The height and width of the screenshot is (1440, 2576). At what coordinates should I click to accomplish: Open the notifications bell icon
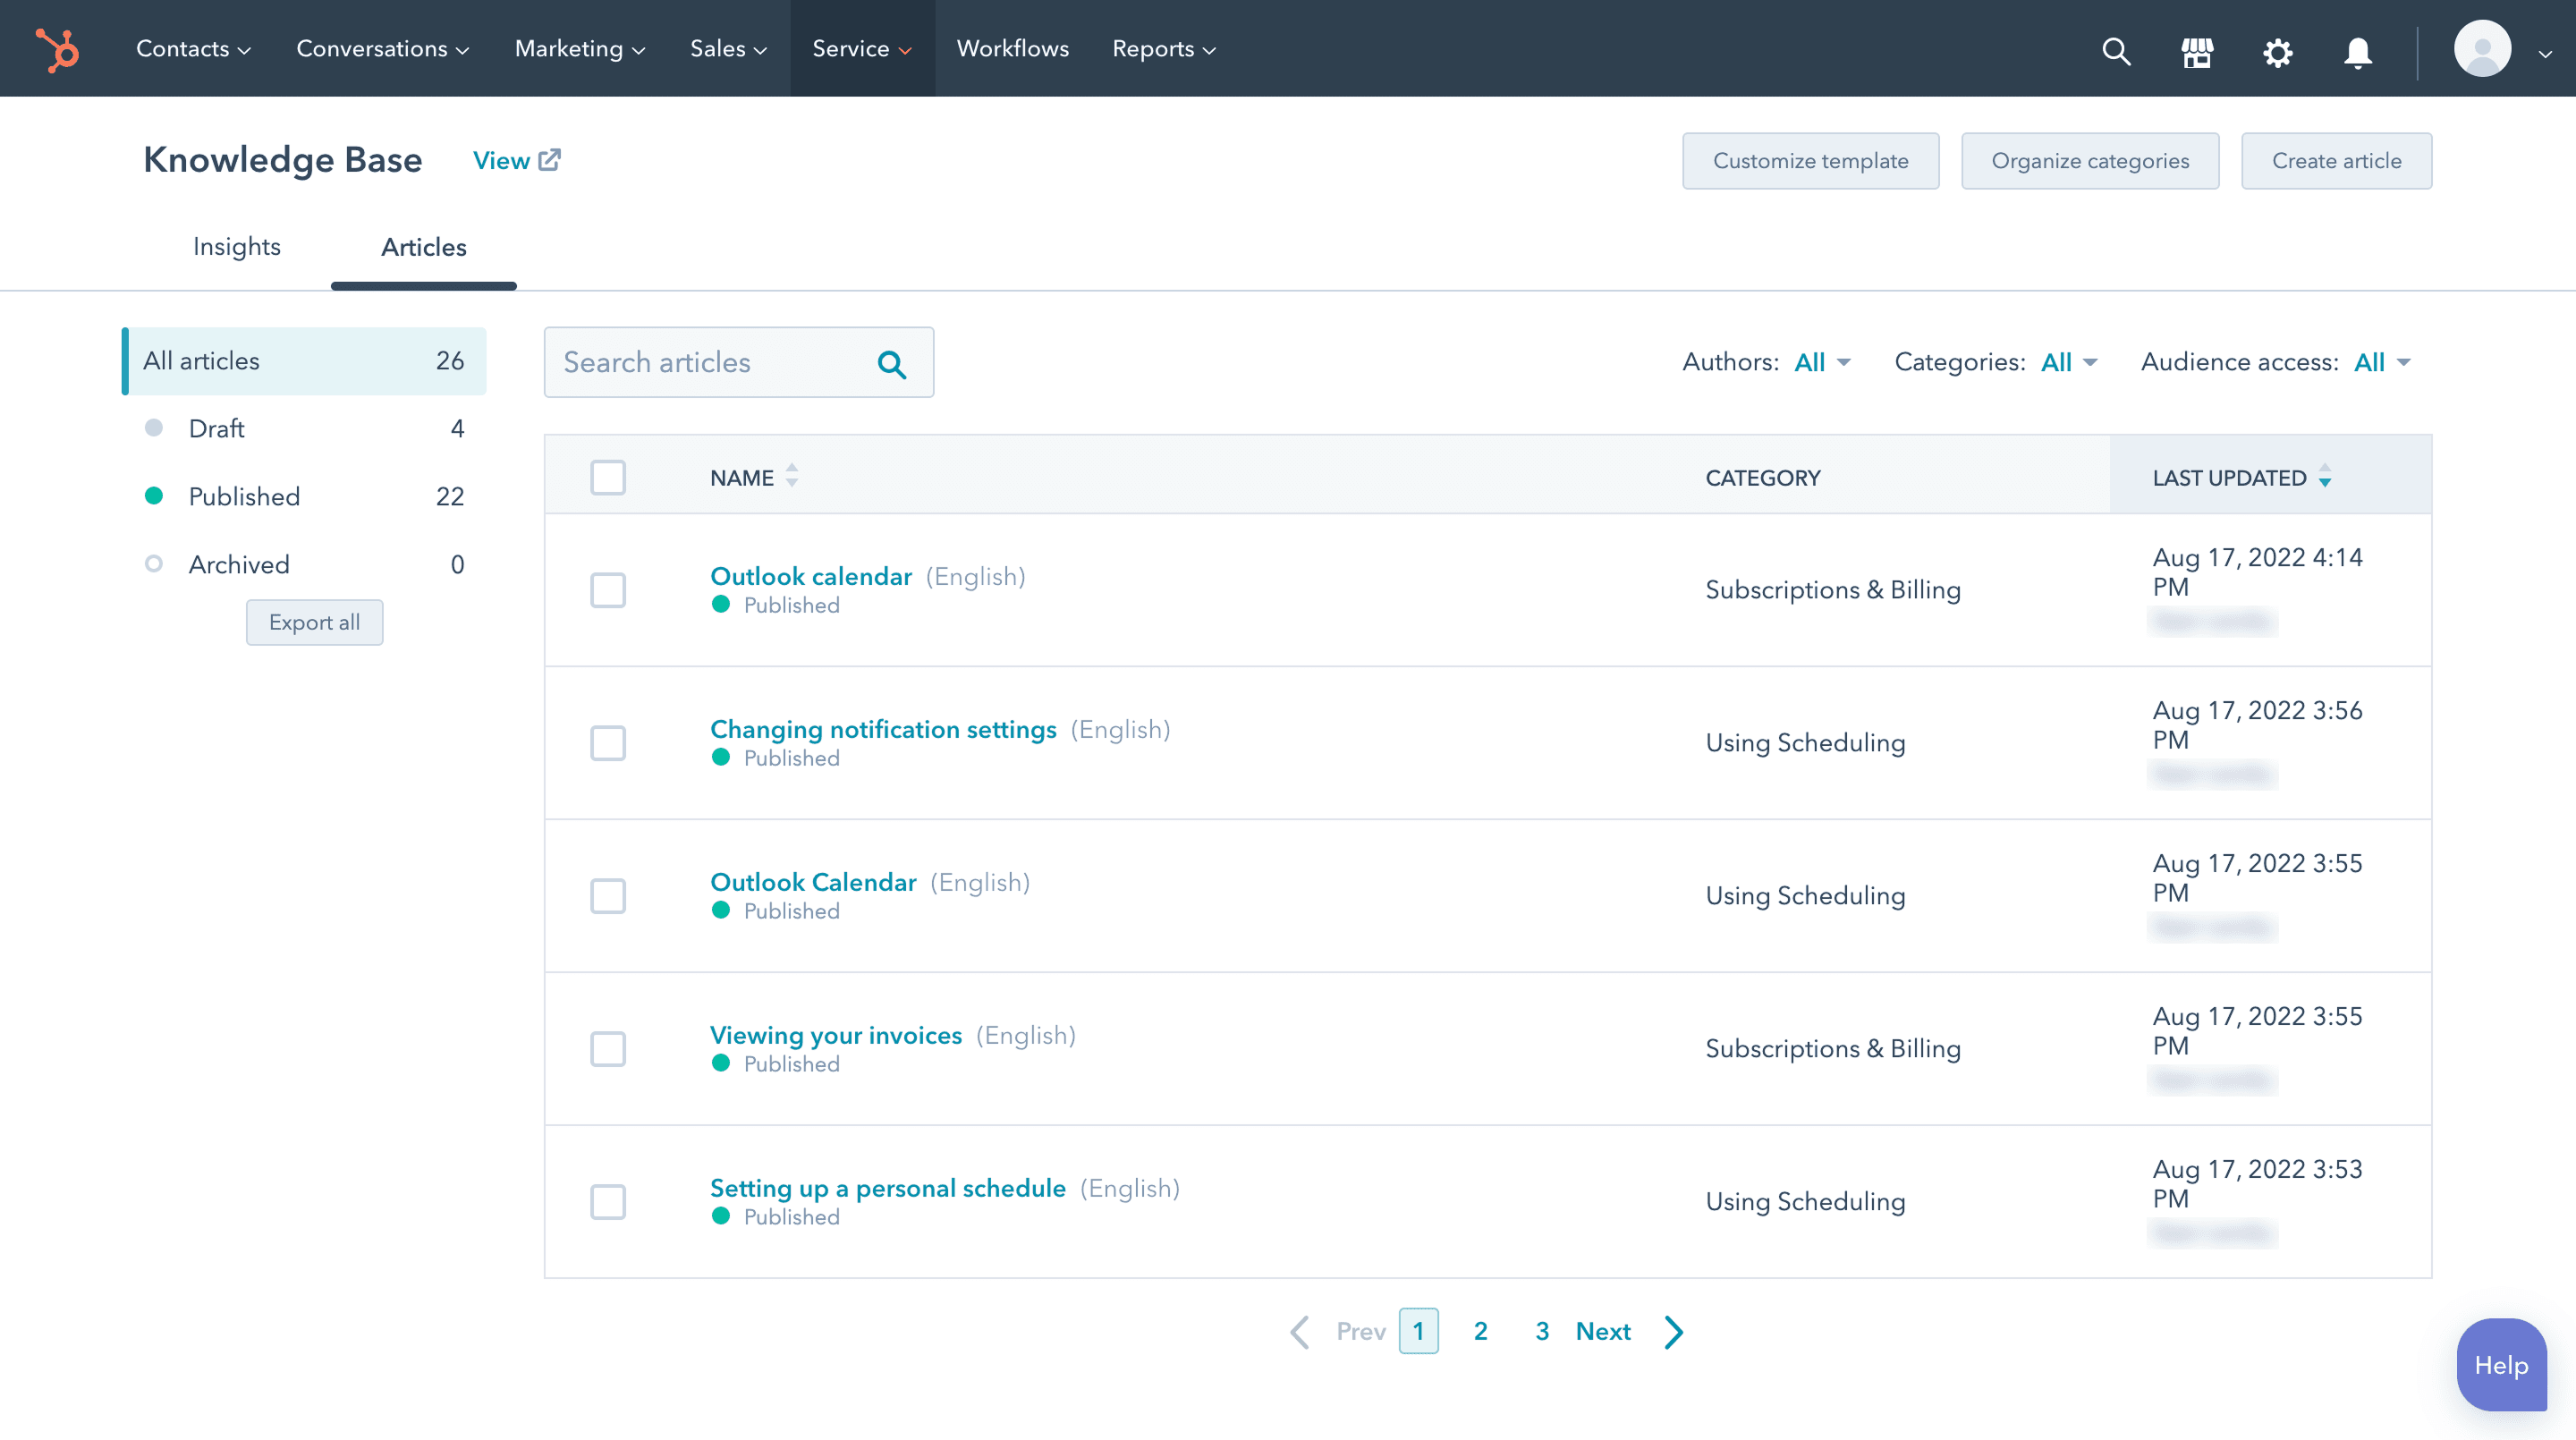(2358, 51)
